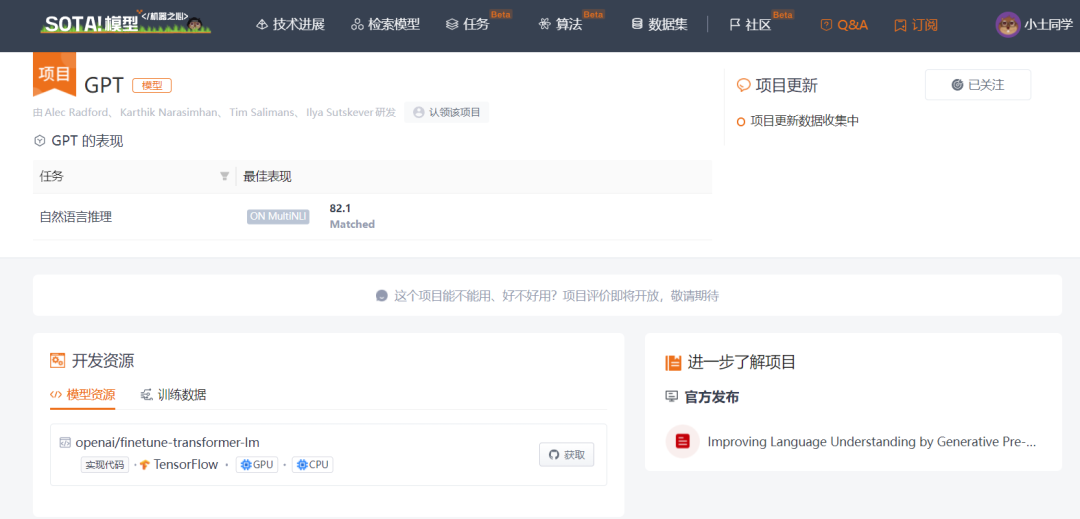The width and height of the screenshot is (1080, 519).
Task: Click the 自然语言推理 task cell
Action: point(76,217)
